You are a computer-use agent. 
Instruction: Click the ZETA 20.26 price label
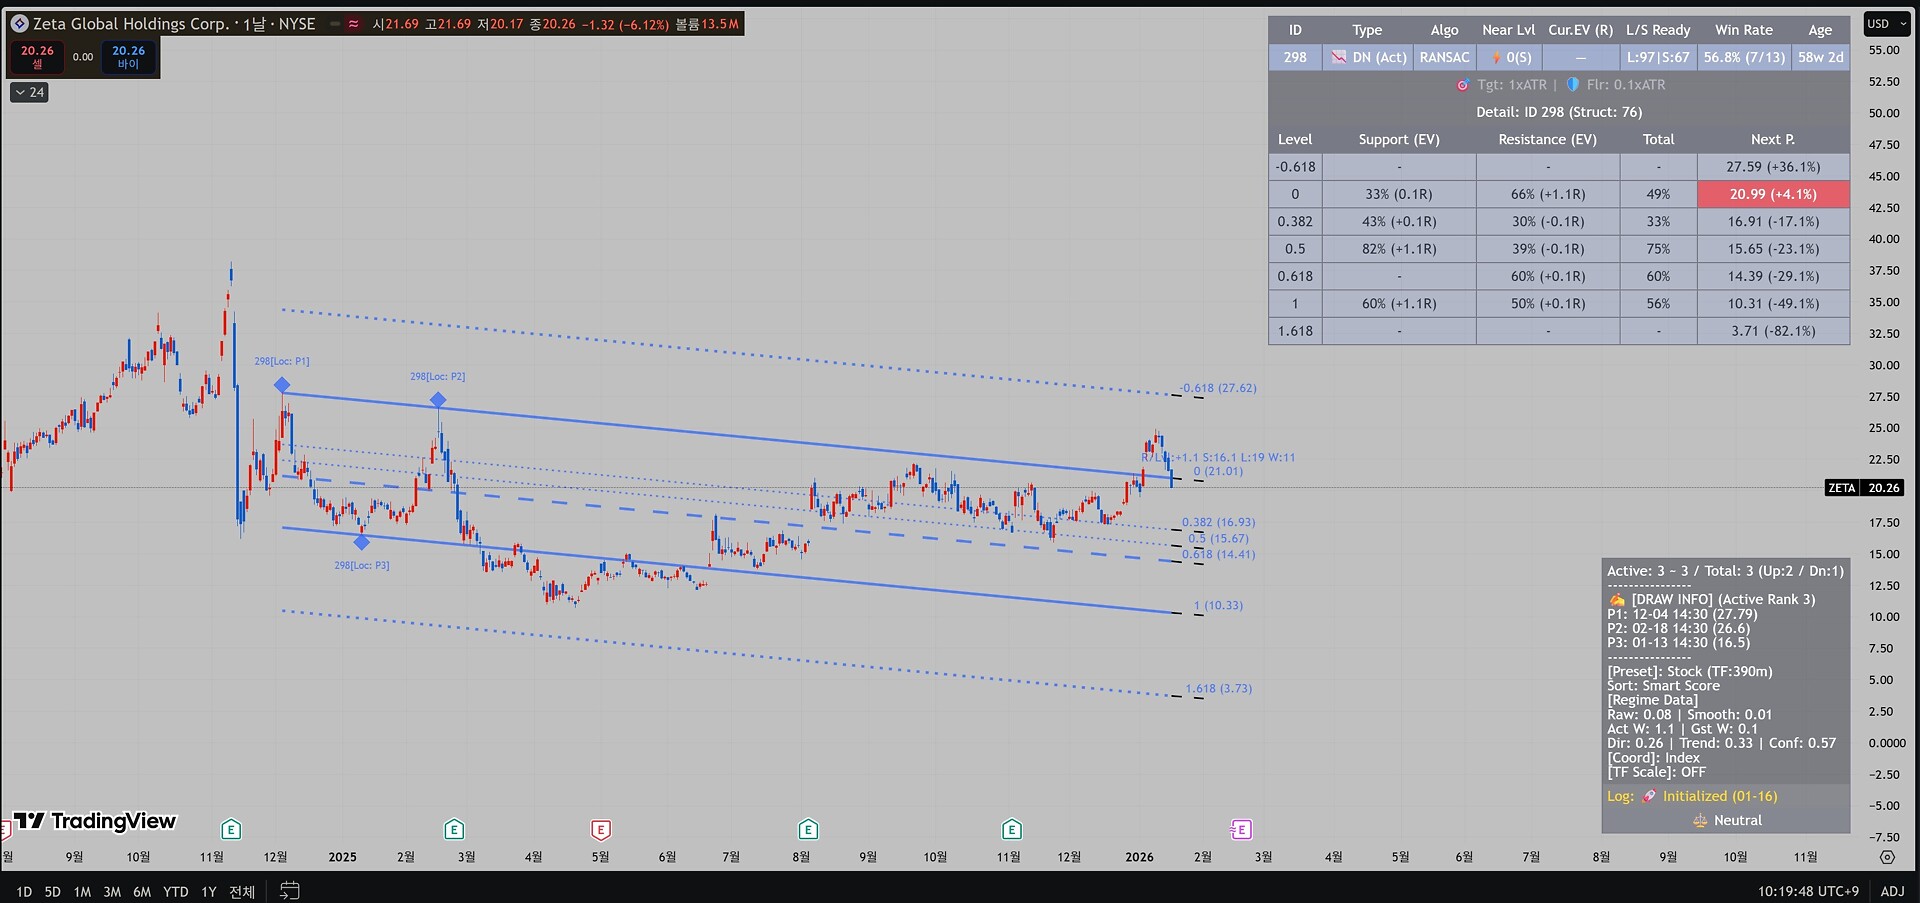1864,488
